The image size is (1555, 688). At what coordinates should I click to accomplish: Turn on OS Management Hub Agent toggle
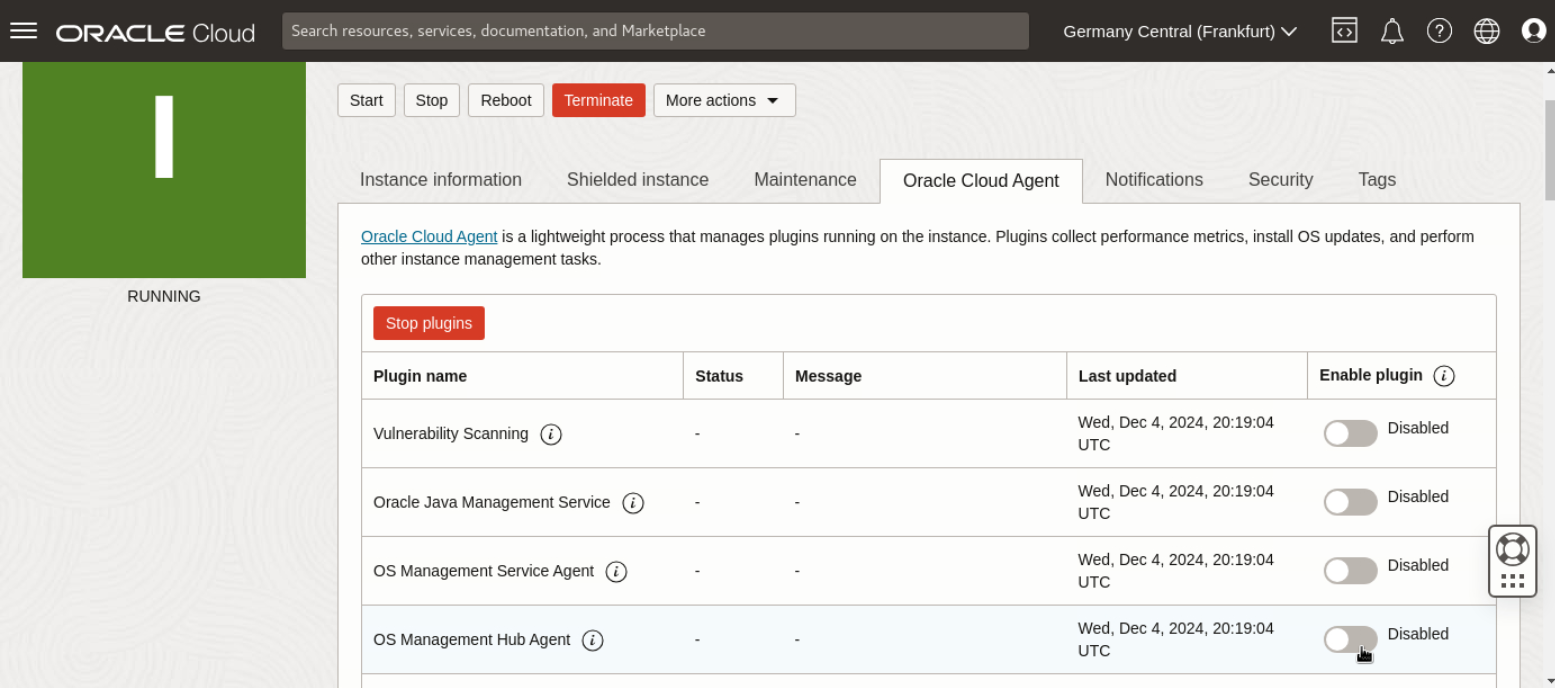pos(1350,639)
